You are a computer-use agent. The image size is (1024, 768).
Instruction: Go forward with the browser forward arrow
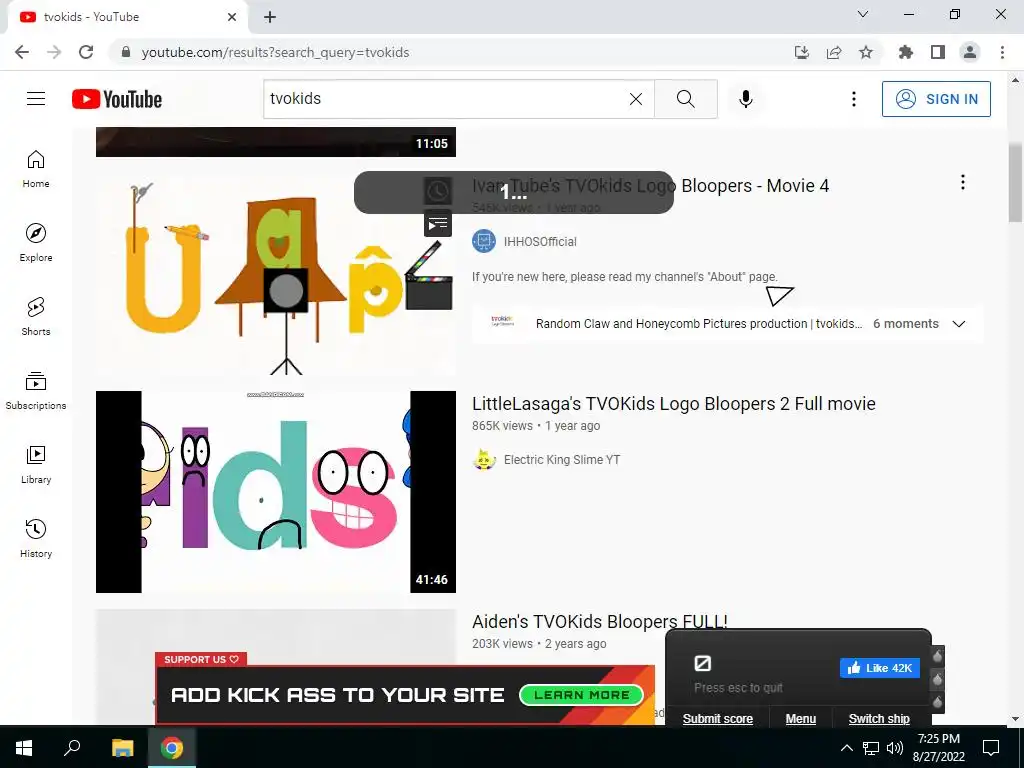pyautogui.click(x=54, y=52)
